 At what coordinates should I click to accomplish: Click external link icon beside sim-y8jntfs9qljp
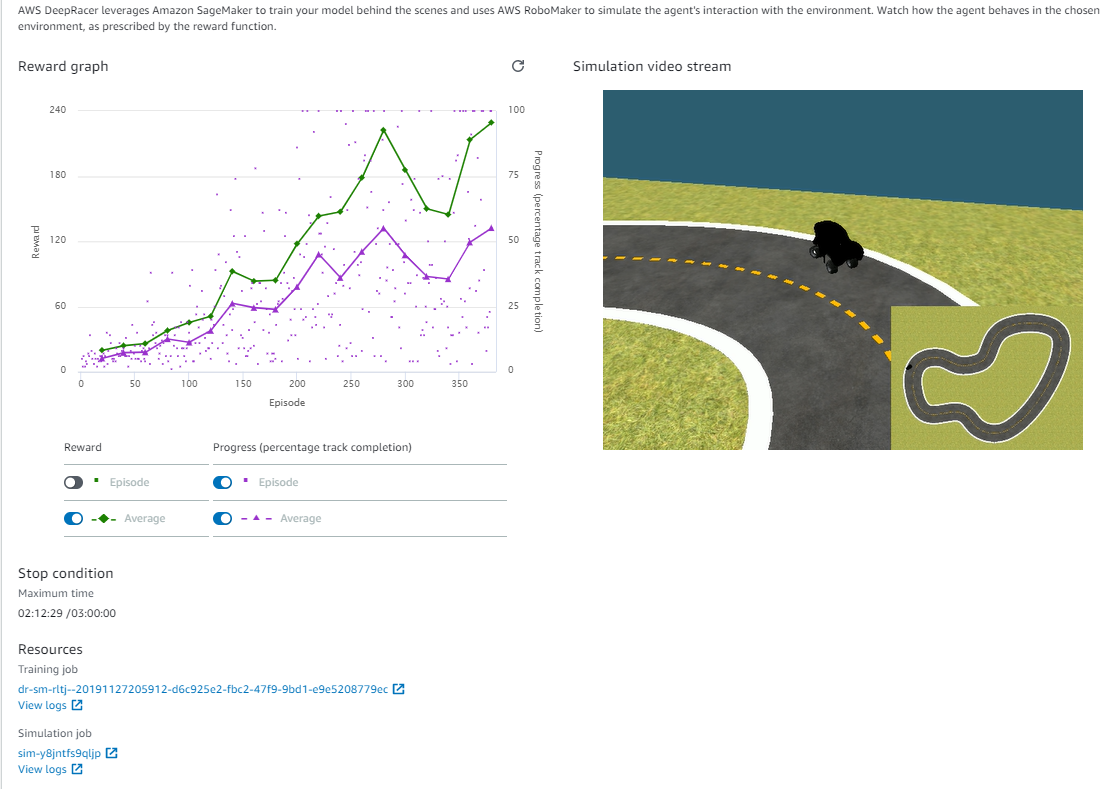[112, 753]
